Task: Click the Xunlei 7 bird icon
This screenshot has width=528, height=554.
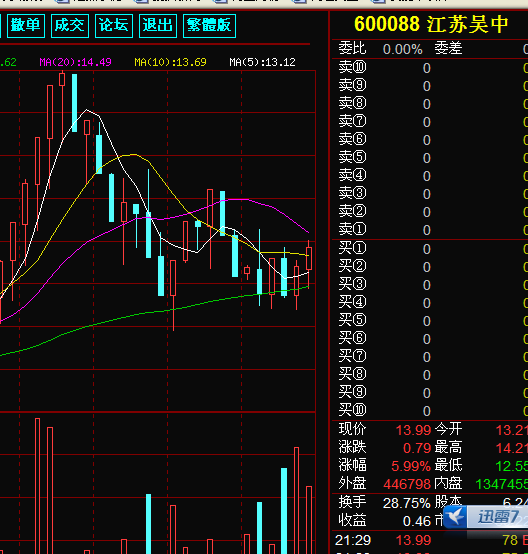Action: point(455,517)
